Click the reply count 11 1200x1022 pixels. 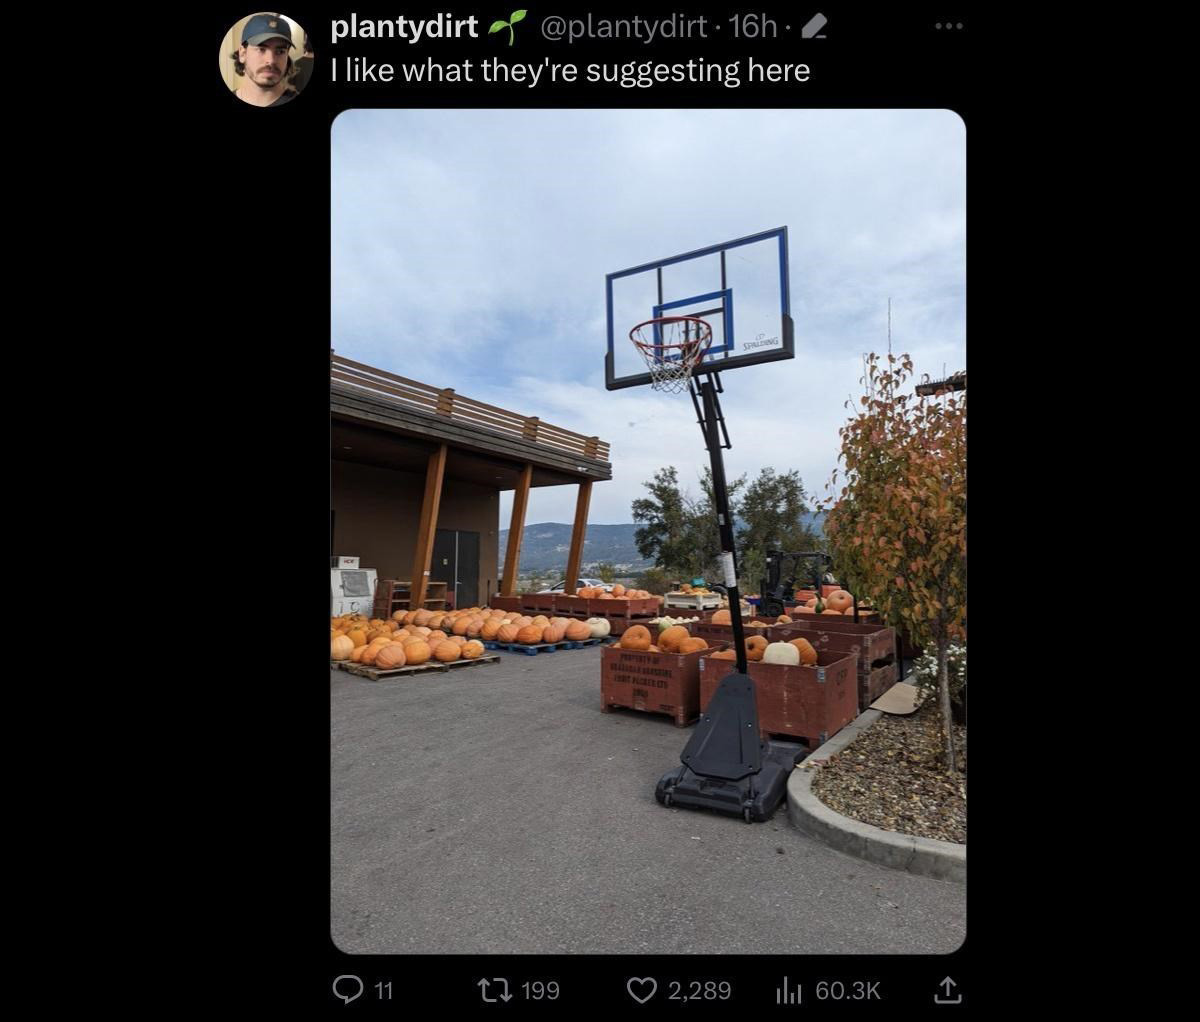383,991
